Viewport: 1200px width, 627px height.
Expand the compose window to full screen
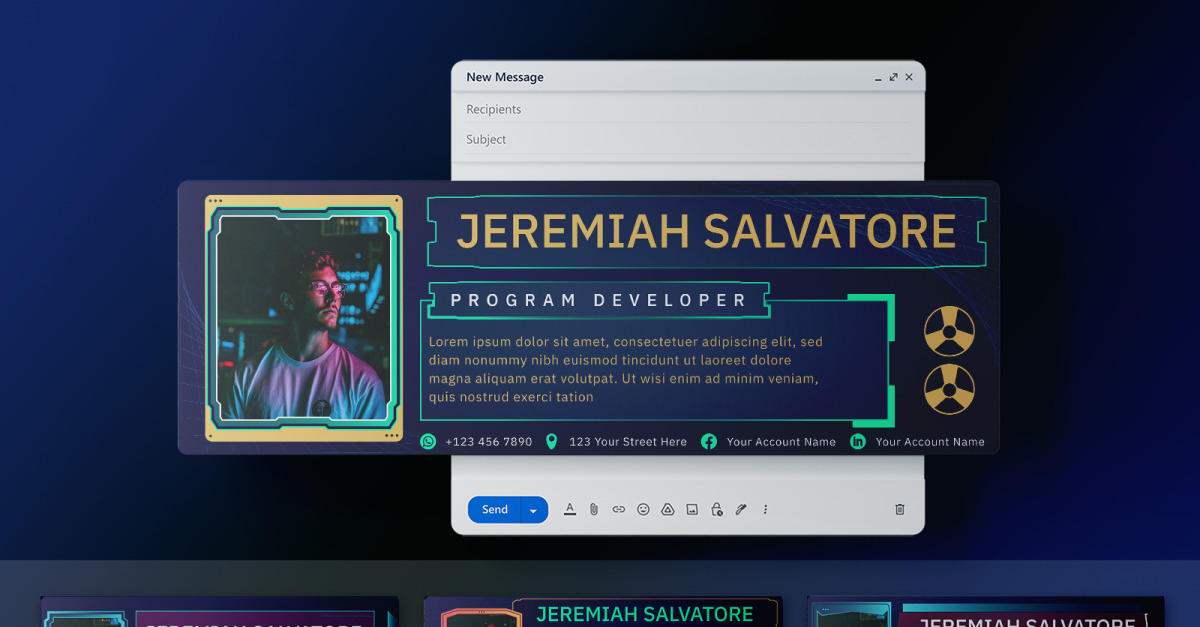pyautogui.click(x=893, y=77)
